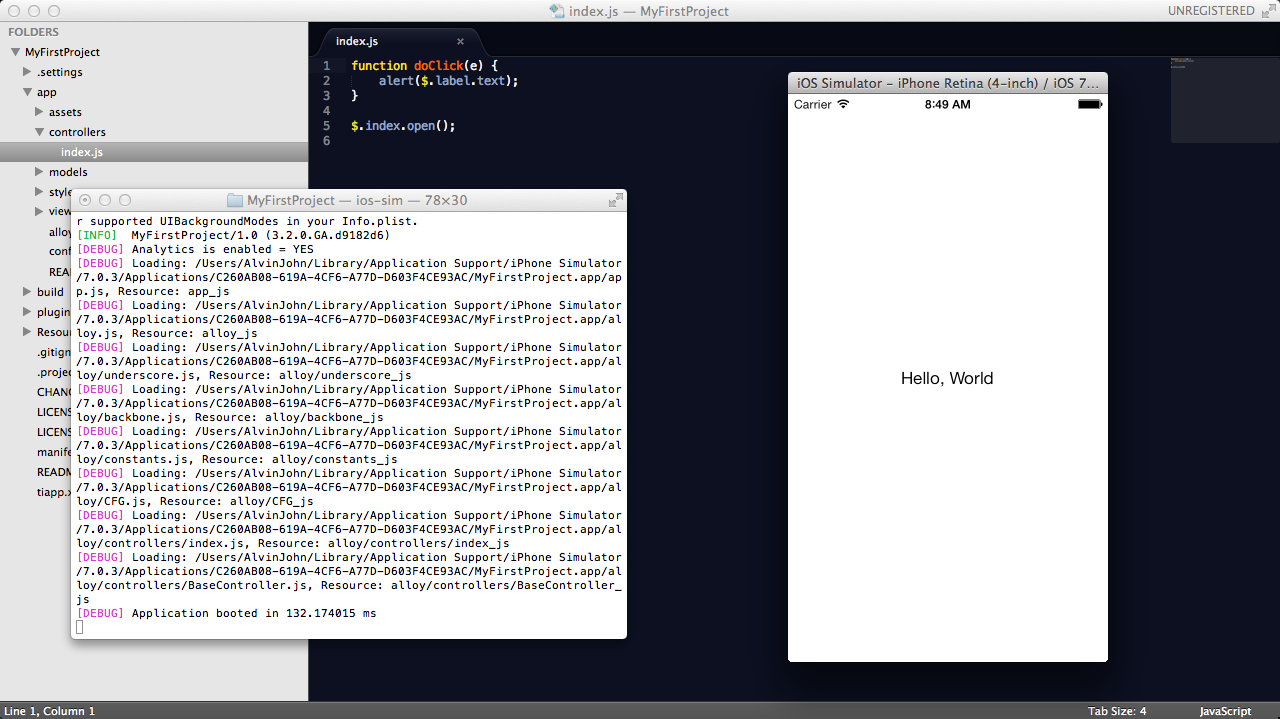The width and height of the screenshot is (1280, 719).
Task: Click the UNREGISTERED label in the title bar
Action: coord(1211,11)
